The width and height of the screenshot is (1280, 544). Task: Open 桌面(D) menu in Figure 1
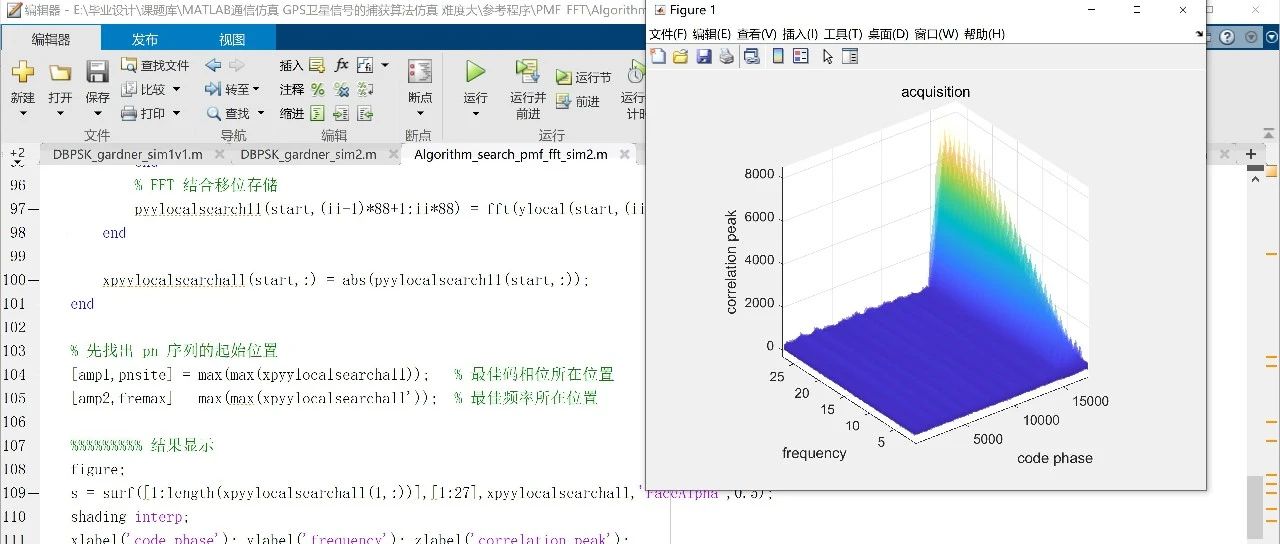point(888,34)
